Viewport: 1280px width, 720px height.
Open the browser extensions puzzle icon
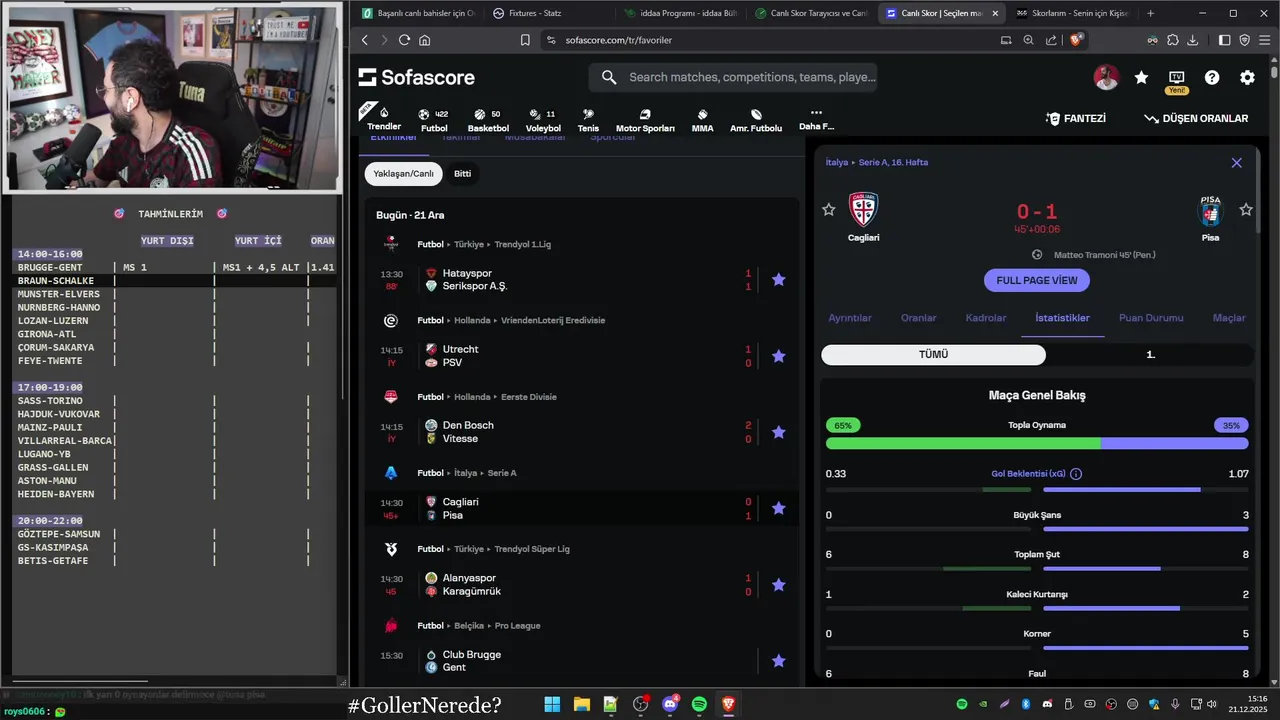coord(1172,40)
